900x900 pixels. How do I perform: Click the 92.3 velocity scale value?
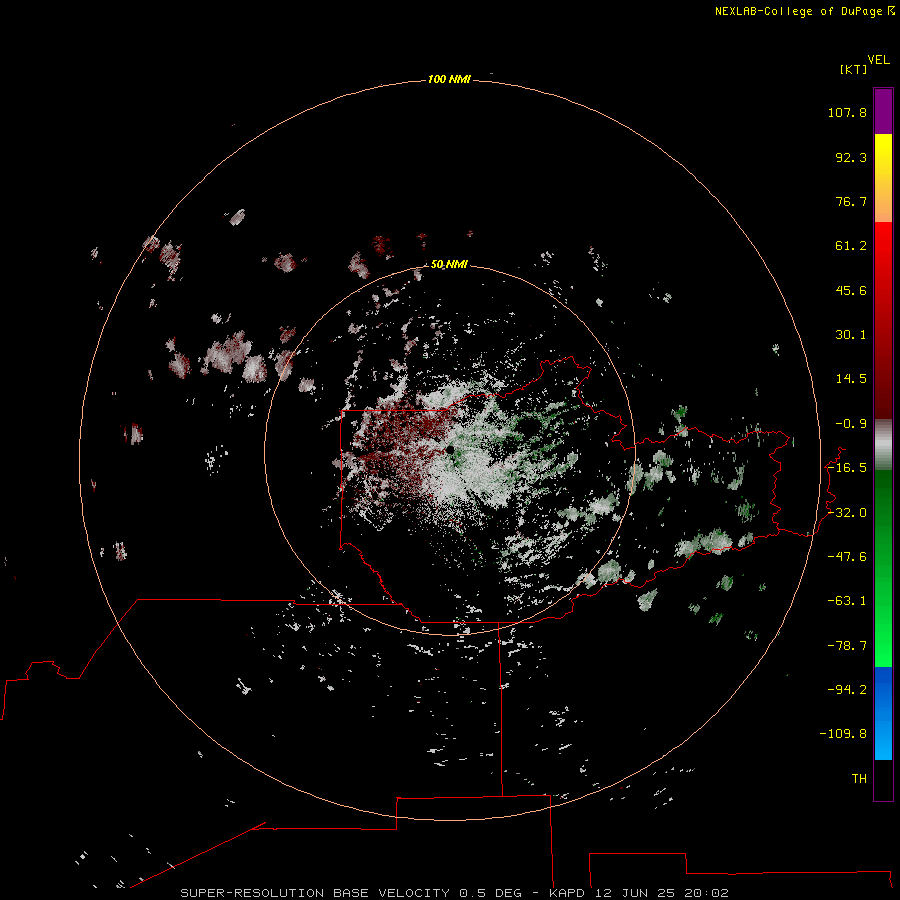pyautogui.click(x=851, y=157)
